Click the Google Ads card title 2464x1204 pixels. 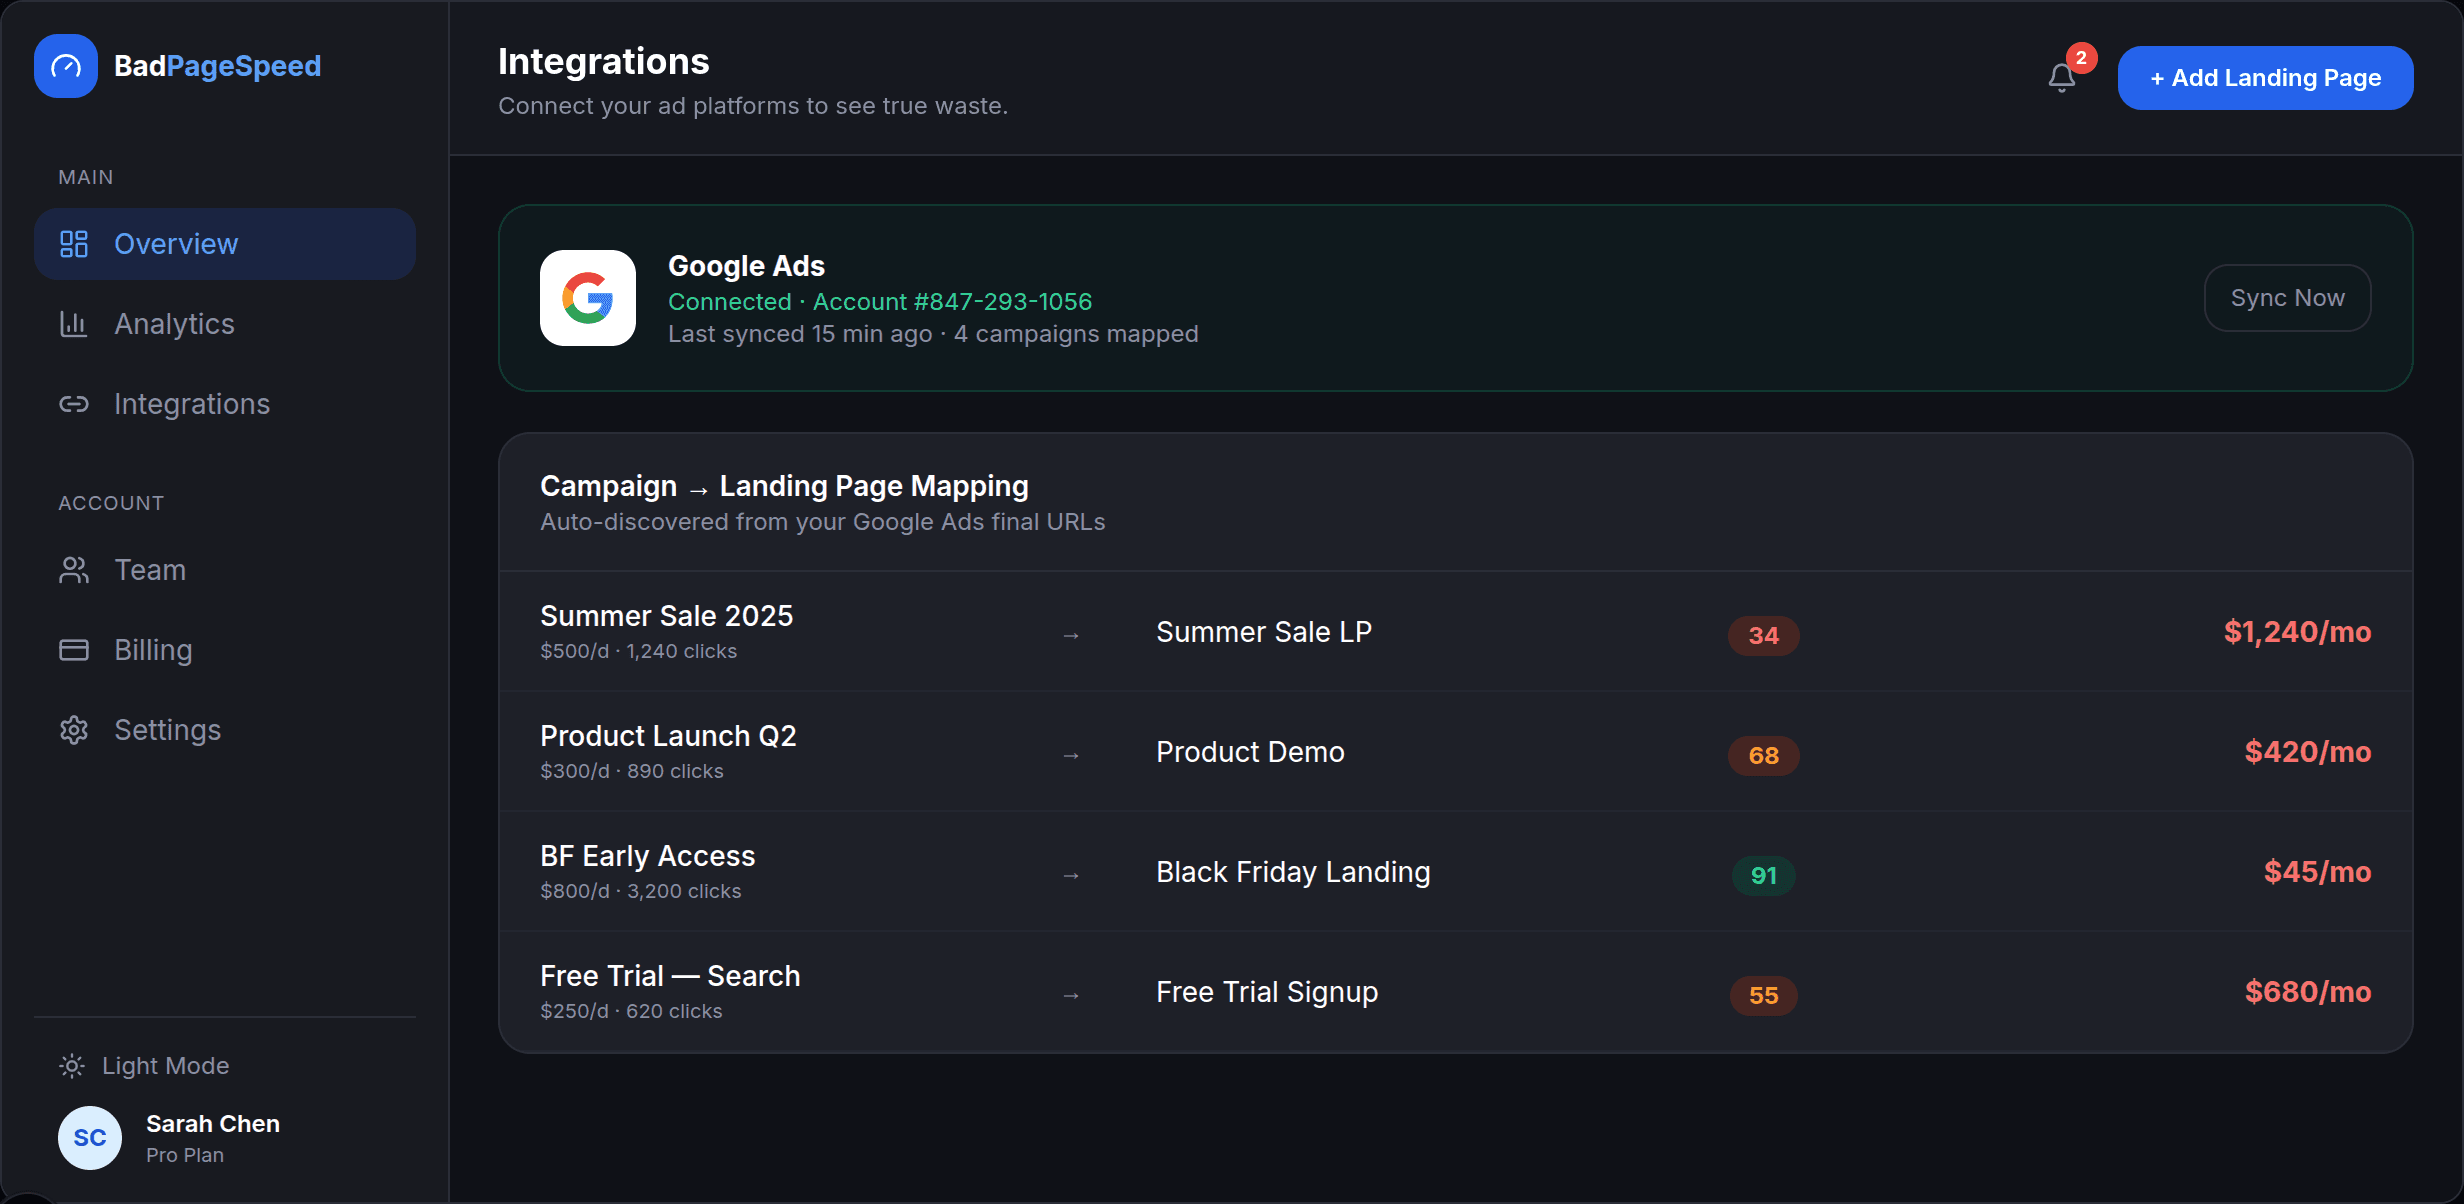pyautogui.click(x=746, y=266)
